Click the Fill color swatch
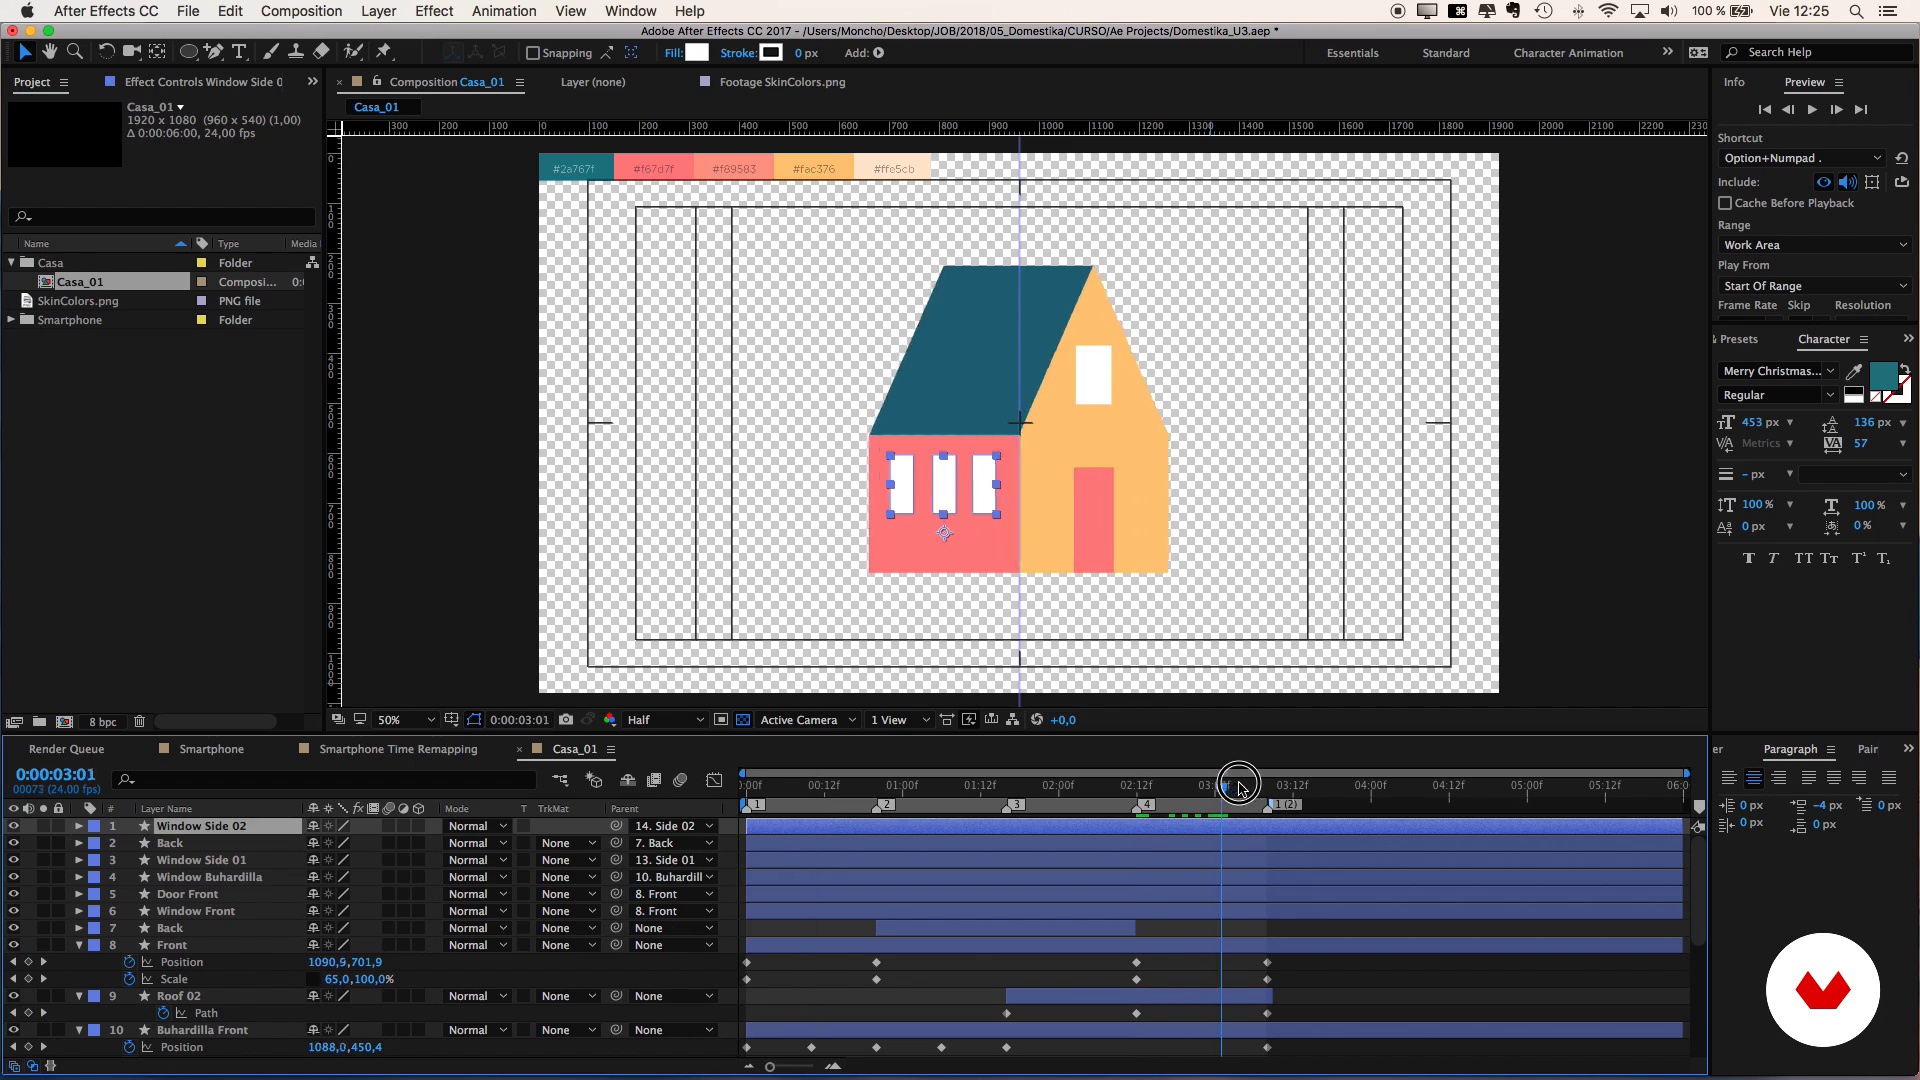This screenshot has width=1920, height=1080. pos(695,53)
